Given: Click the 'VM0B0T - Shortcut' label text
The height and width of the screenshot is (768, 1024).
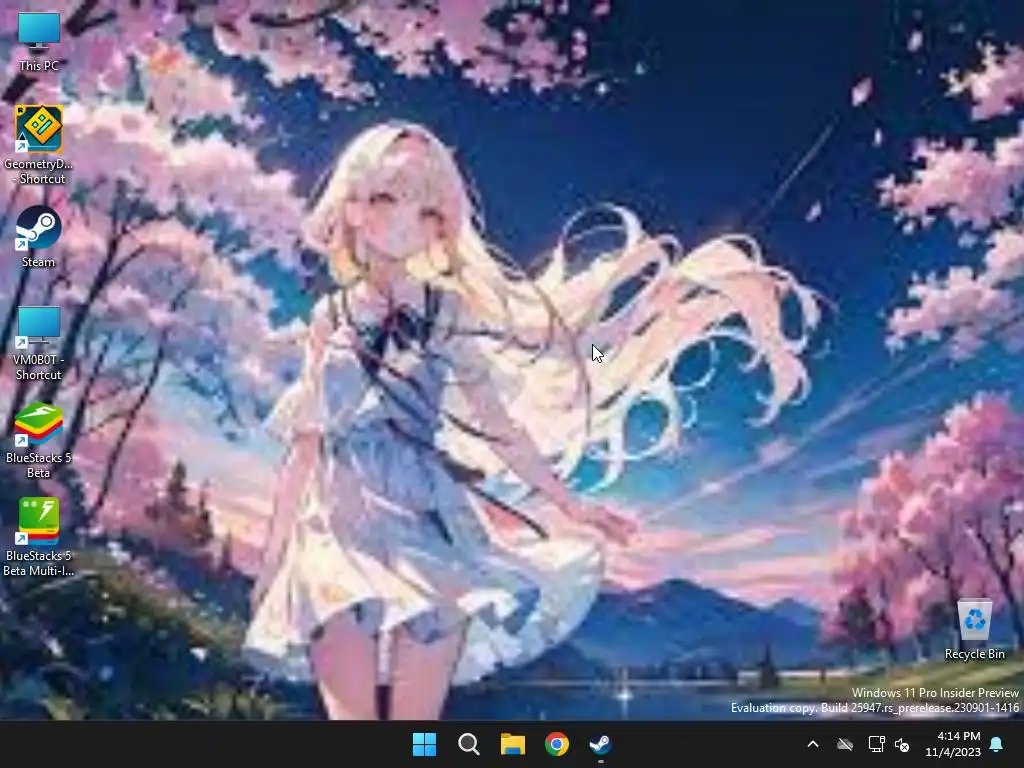Looking at the screenshot, I should tap(39, 367).
